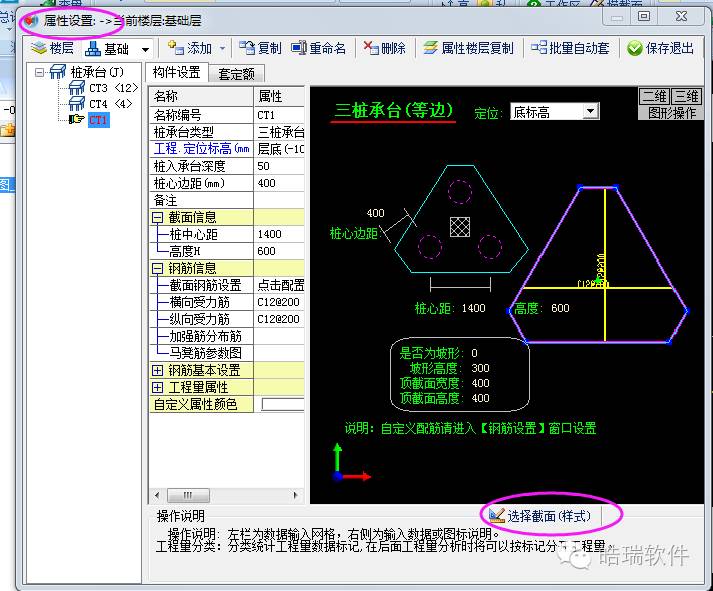Click the 名称 column header
Viewport: 713px width, 591px height.
tap(201, 96)
